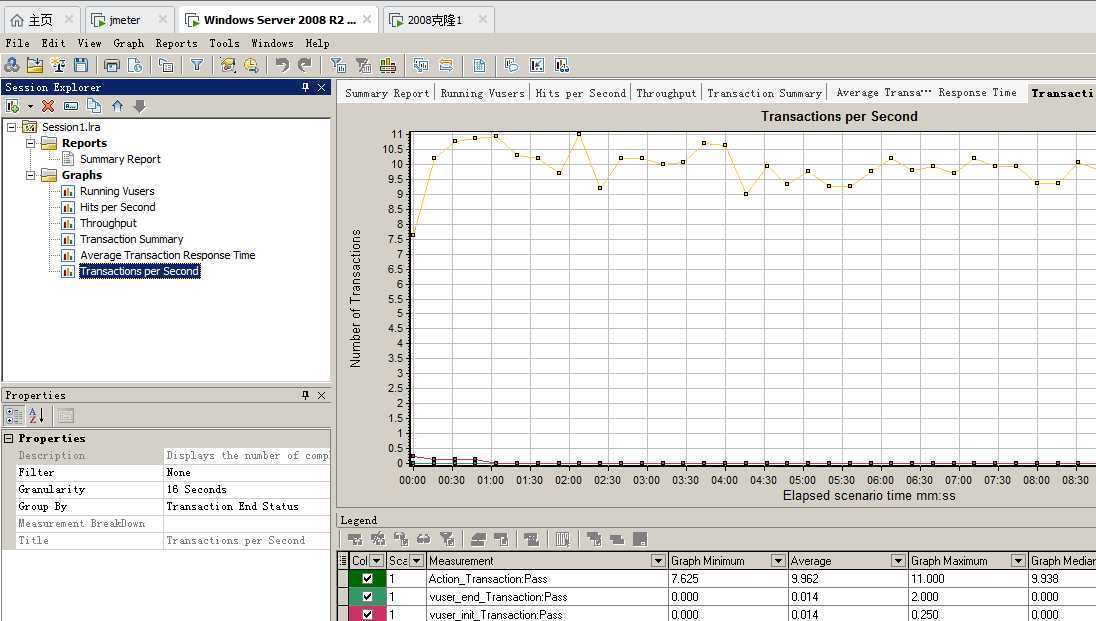Collapse the Properties category section

pos(9,438)
